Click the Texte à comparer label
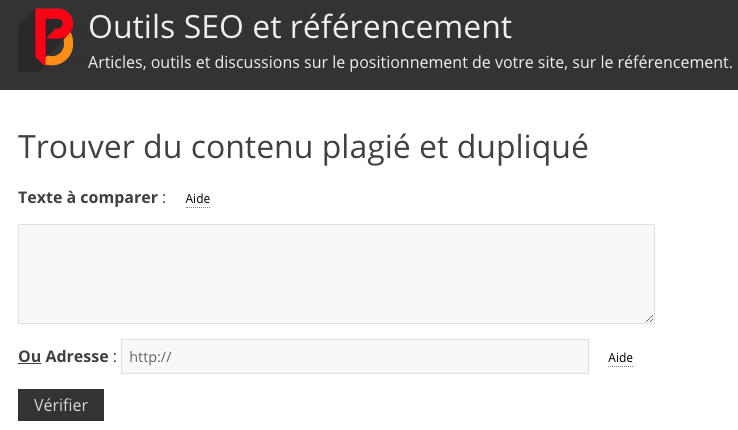Screen dimensions: 738x430 [88, 197]
